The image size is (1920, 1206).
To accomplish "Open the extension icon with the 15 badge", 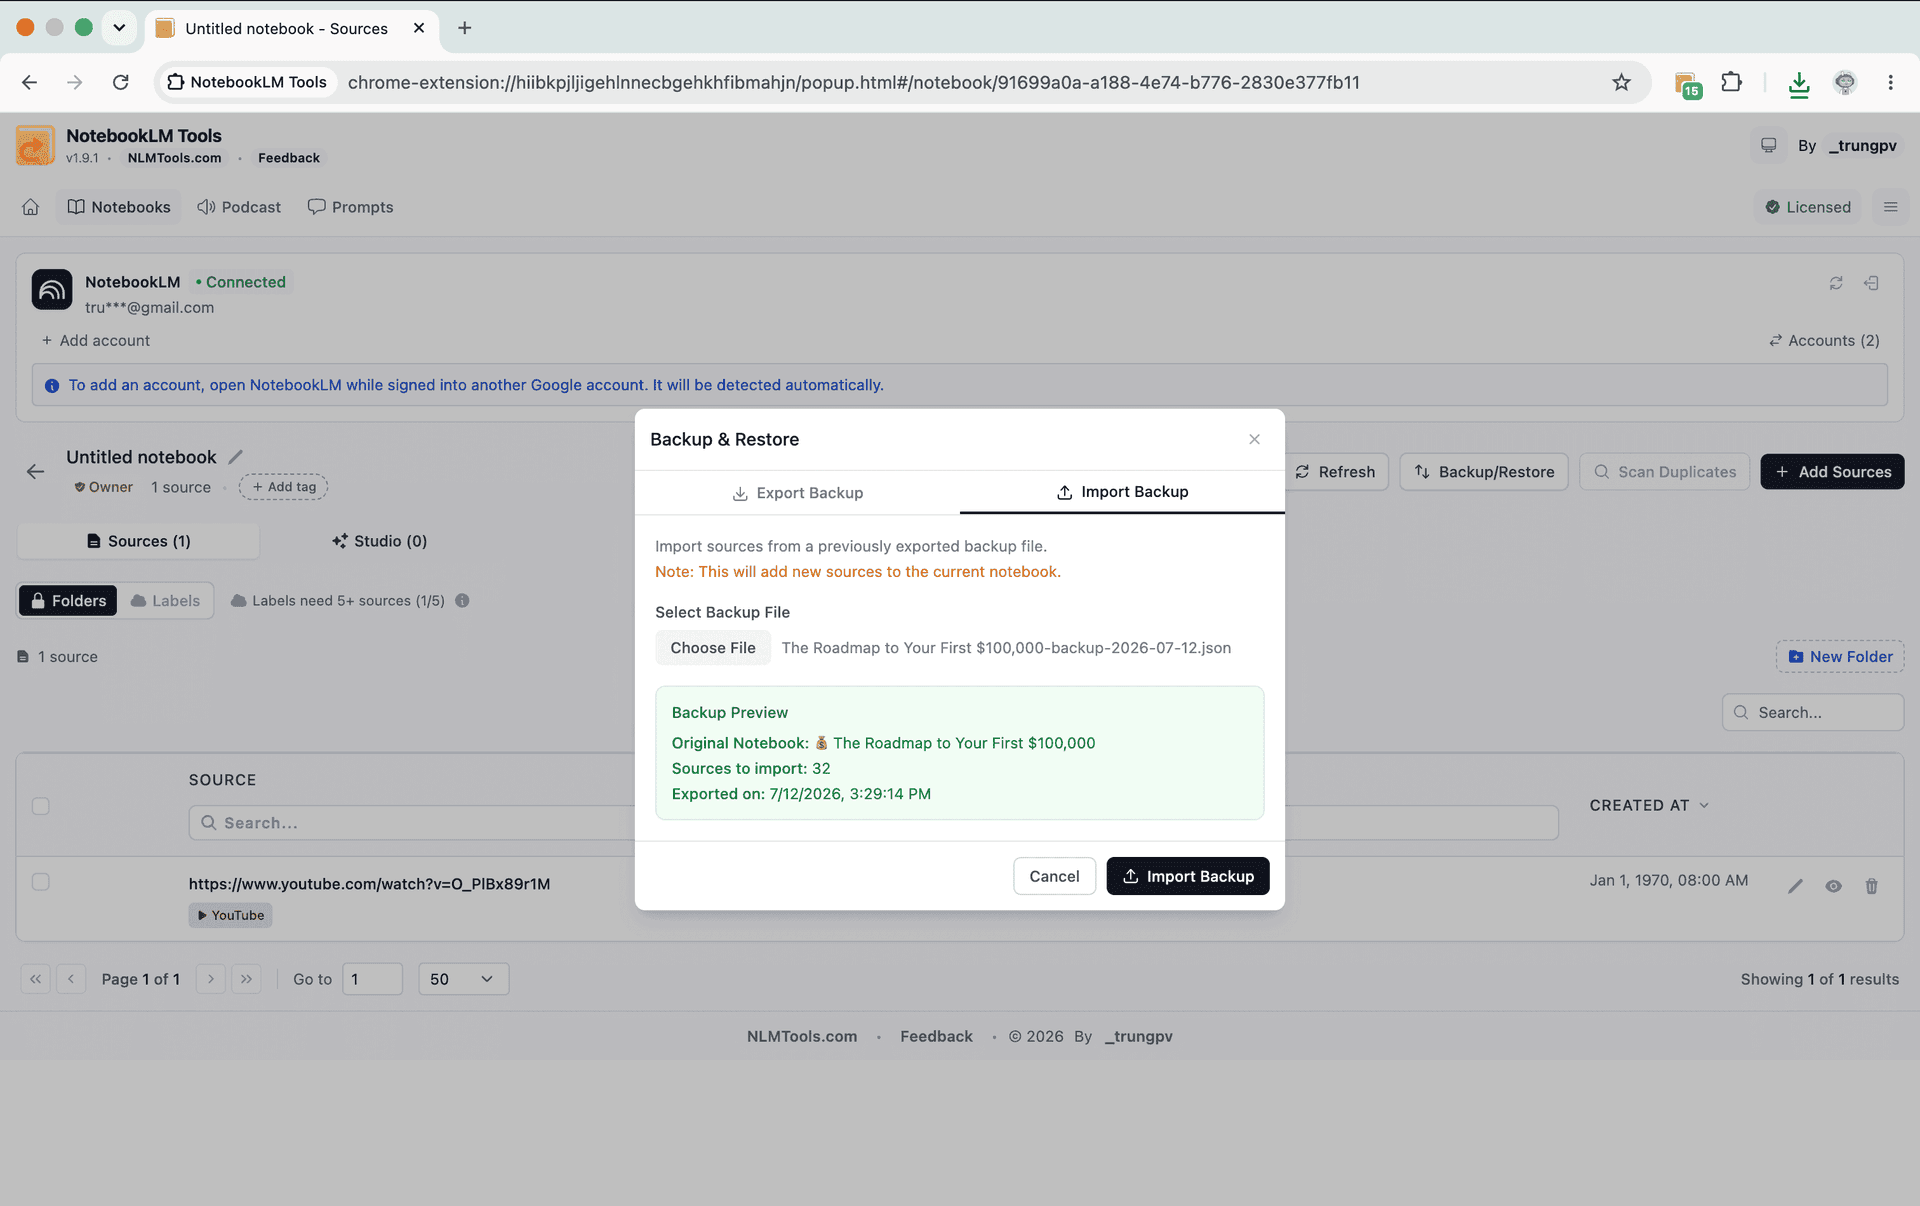I will click(x=1687, y=84).
